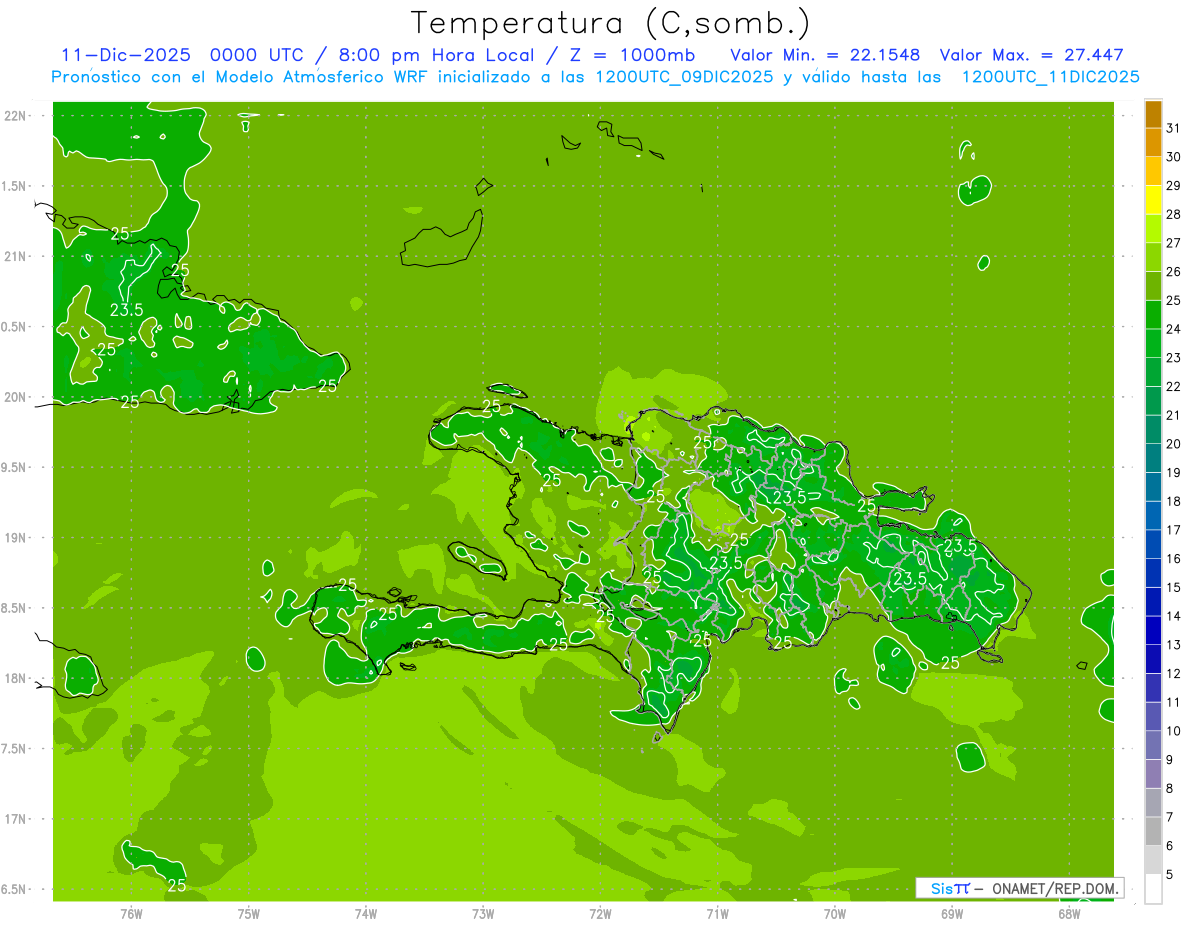Click the white legend swatch below 5

click(1153, 889)
